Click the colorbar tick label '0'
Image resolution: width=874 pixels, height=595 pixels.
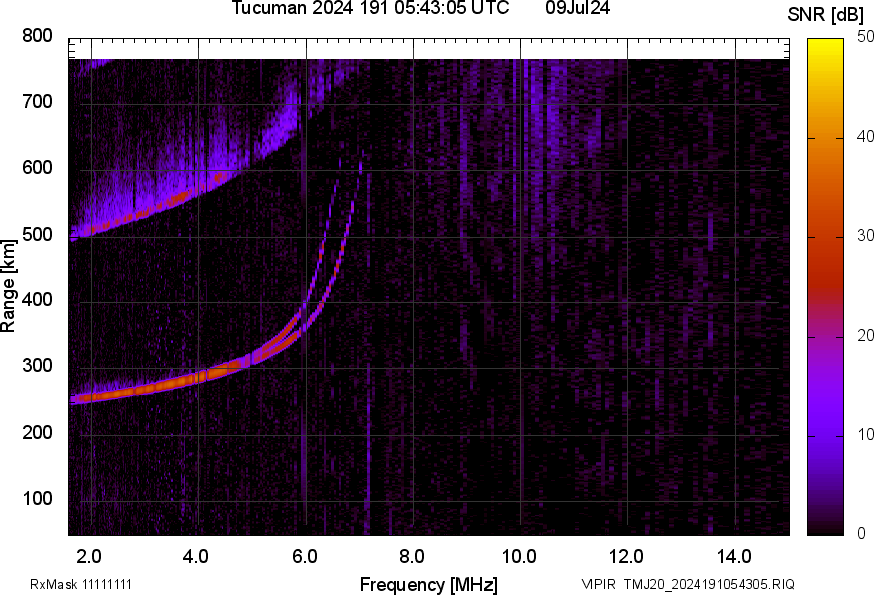pos(861,534)
